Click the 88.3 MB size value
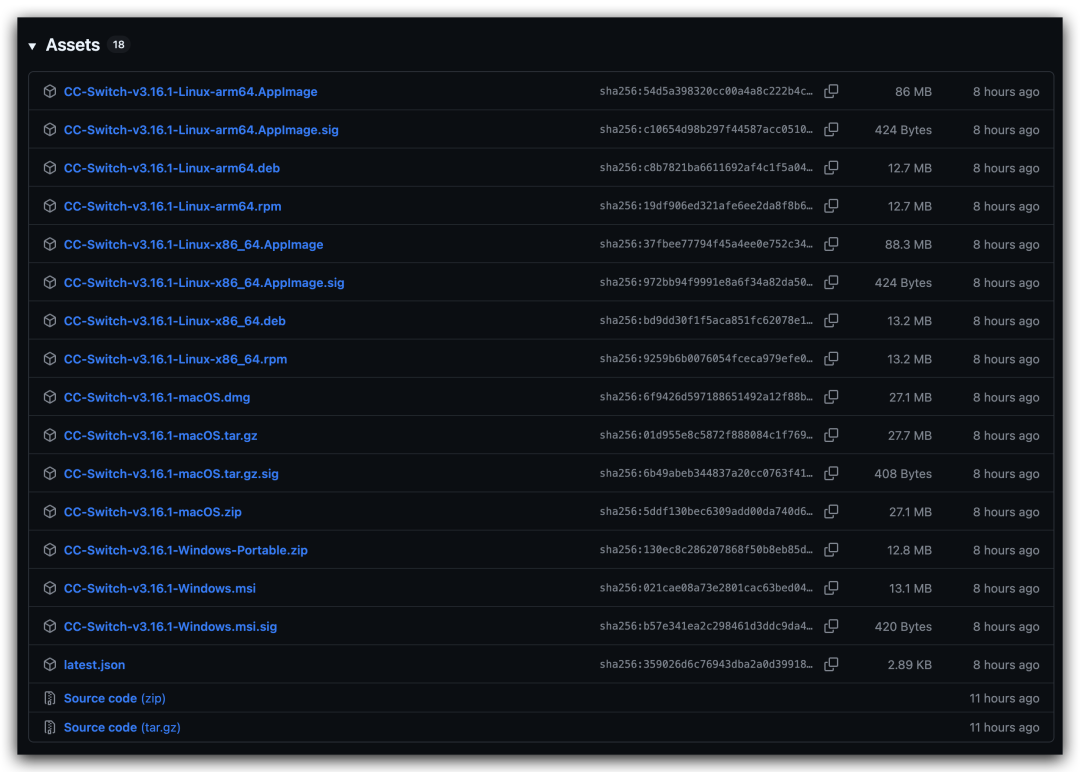 pyautogui.click(x=908, y=244)
